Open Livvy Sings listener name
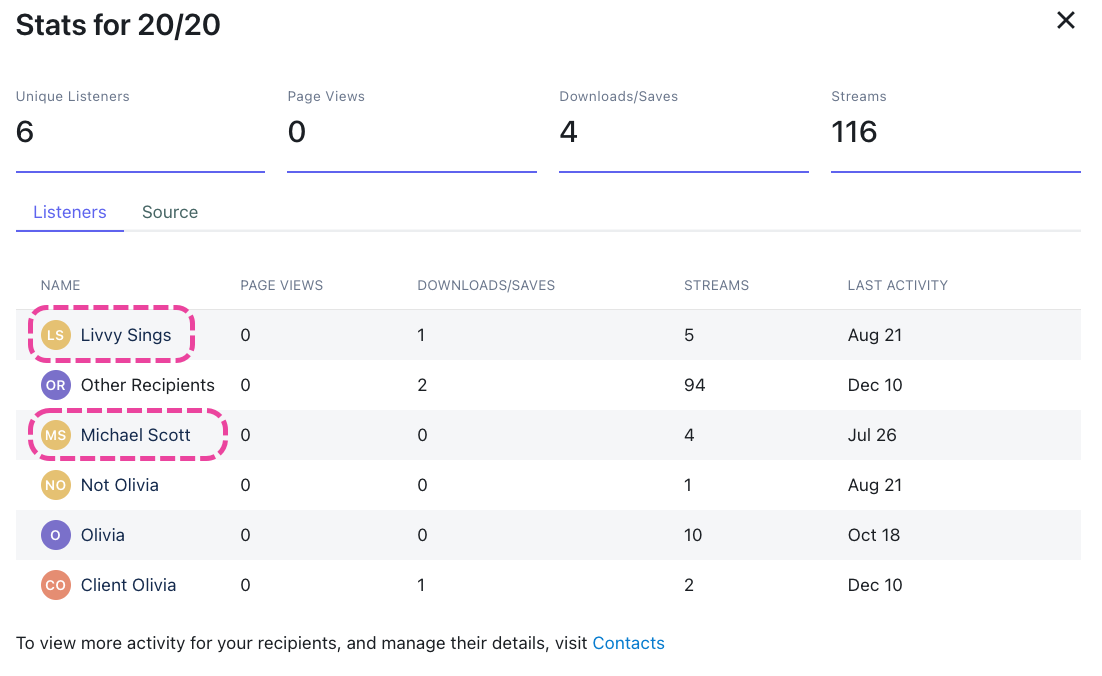The height and width of the screenshot is (676, 1102). 126,335
